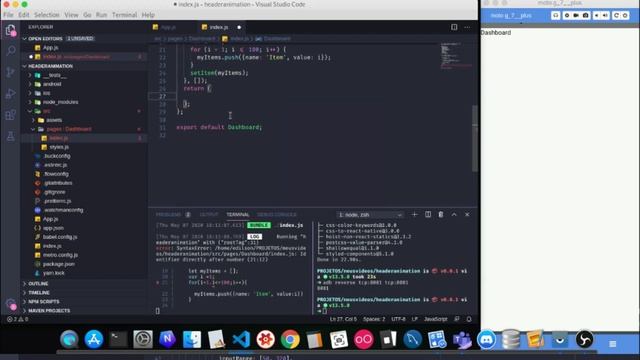Click the editor minimap preview
The width and height of the screenshot is (640, 360).
(x=455, y=56)
